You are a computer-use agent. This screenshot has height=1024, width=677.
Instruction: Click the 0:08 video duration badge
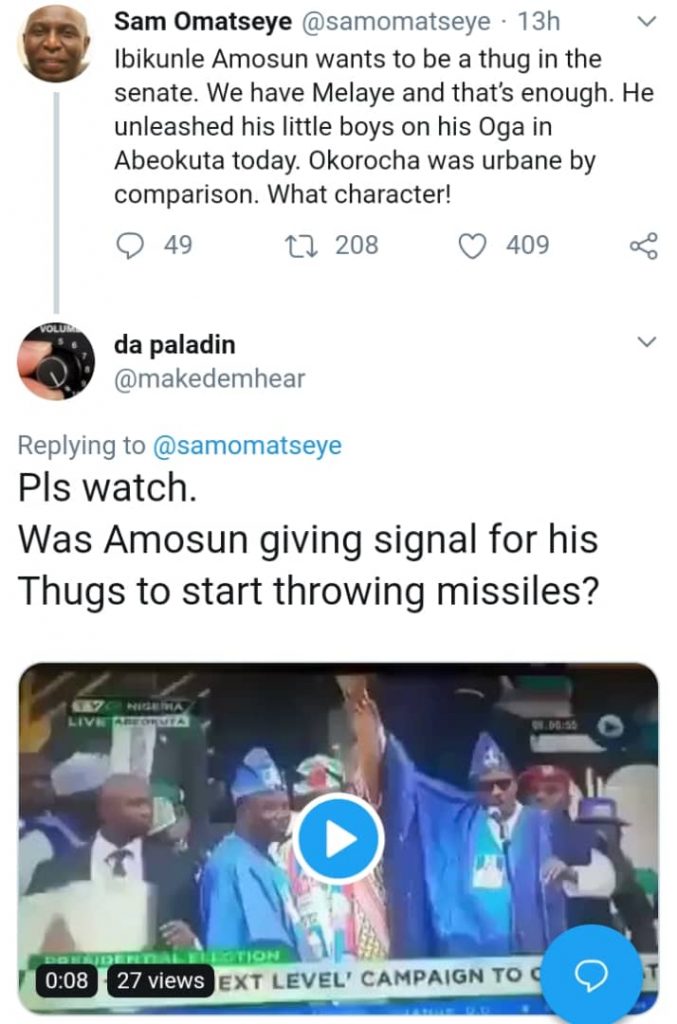coord(67,980)
